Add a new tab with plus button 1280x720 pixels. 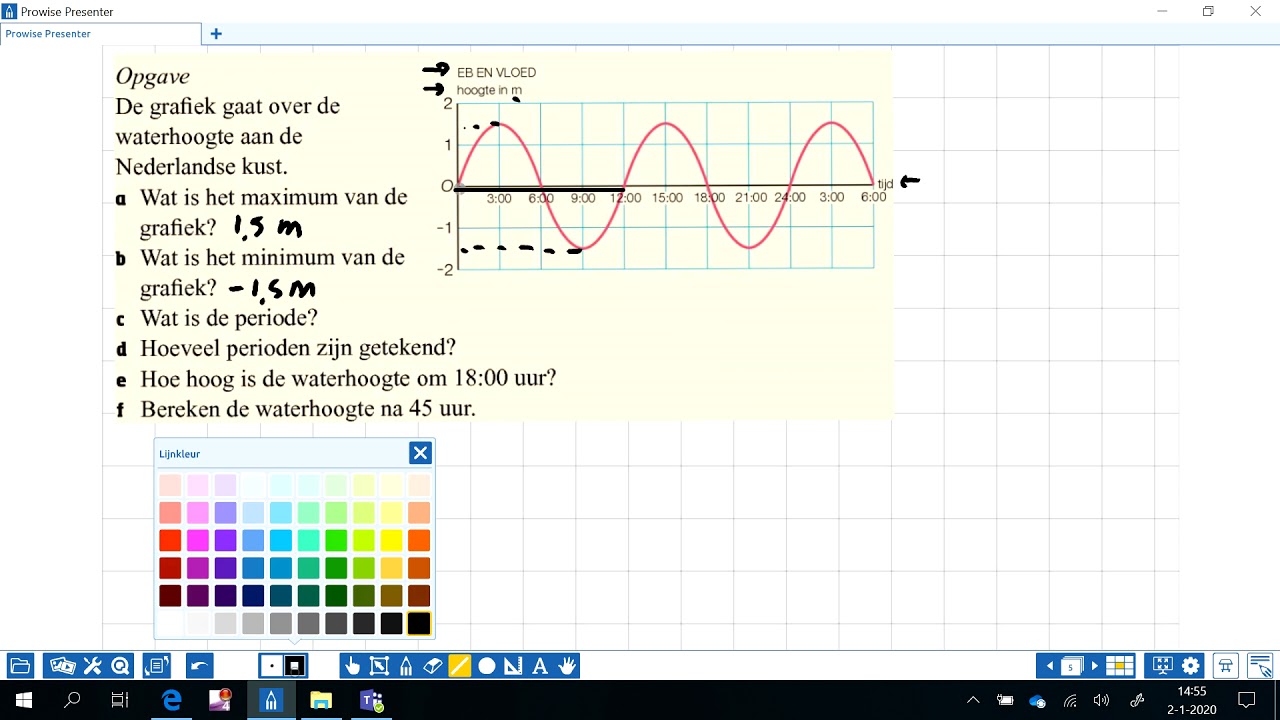click(216, 34)
